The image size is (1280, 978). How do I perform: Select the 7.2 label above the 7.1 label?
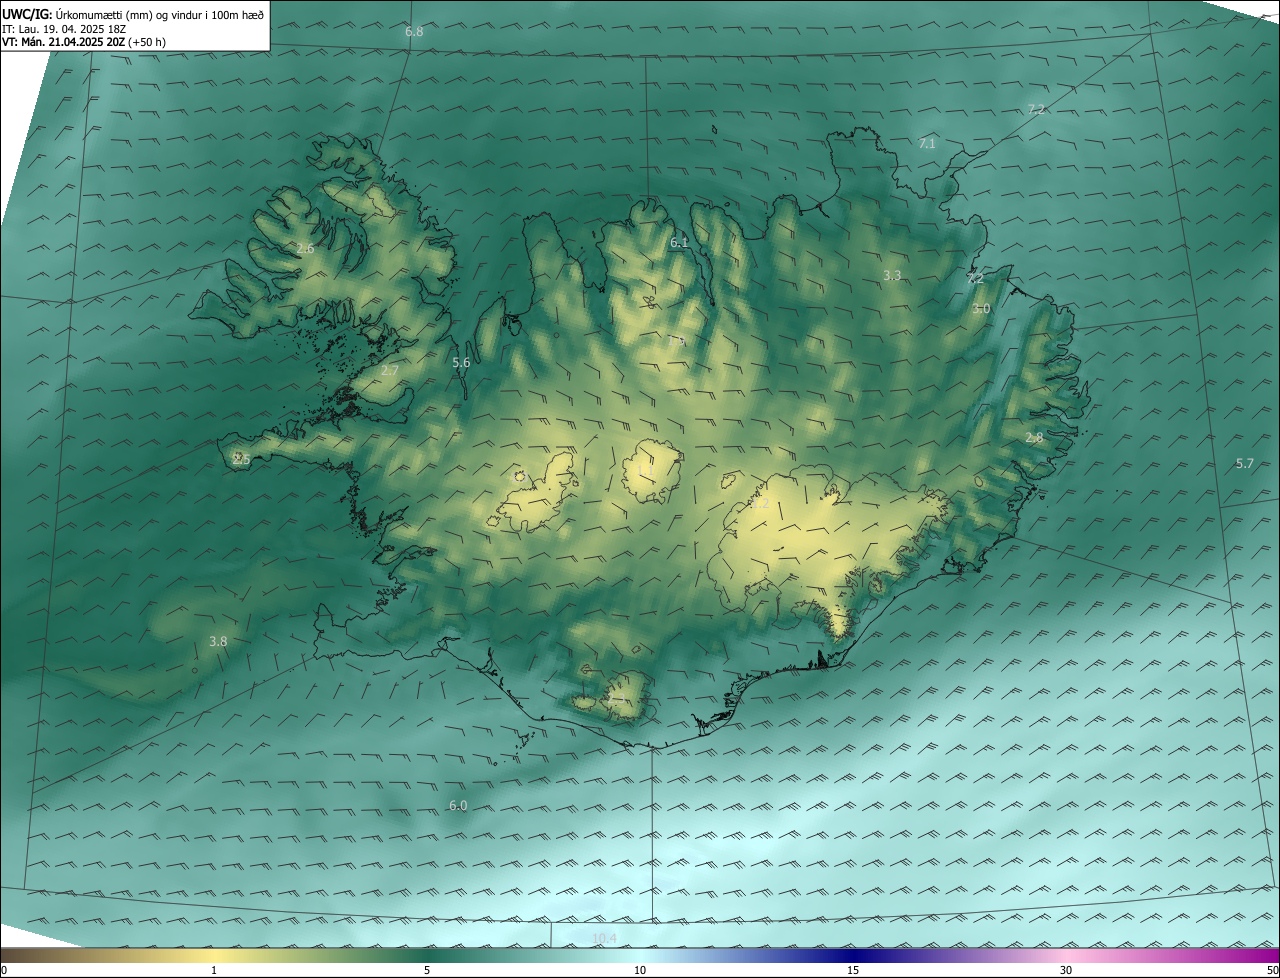(x=1036, y=110)
